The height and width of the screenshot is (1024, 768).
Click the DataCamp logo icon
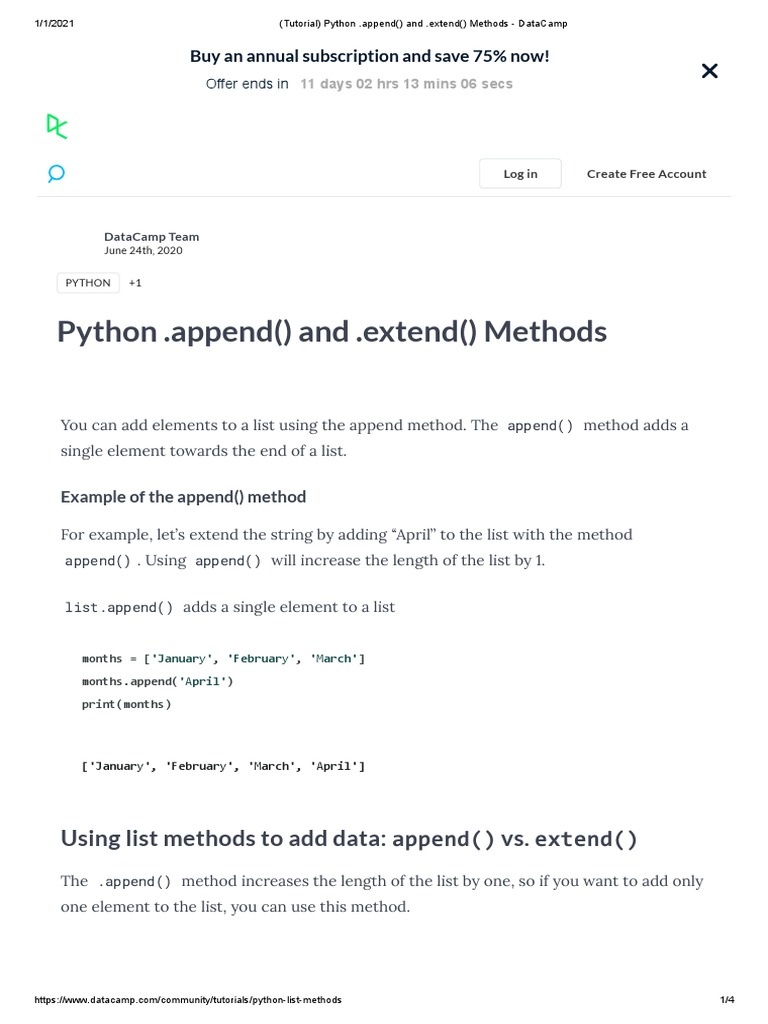[57, 126]
